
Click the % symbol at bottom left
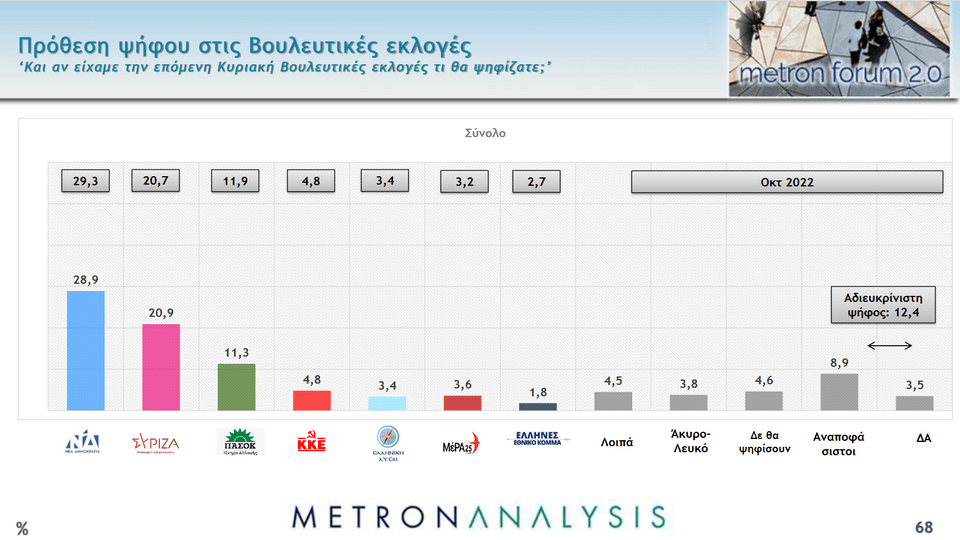pyautogui.click(x=23, y=528)
